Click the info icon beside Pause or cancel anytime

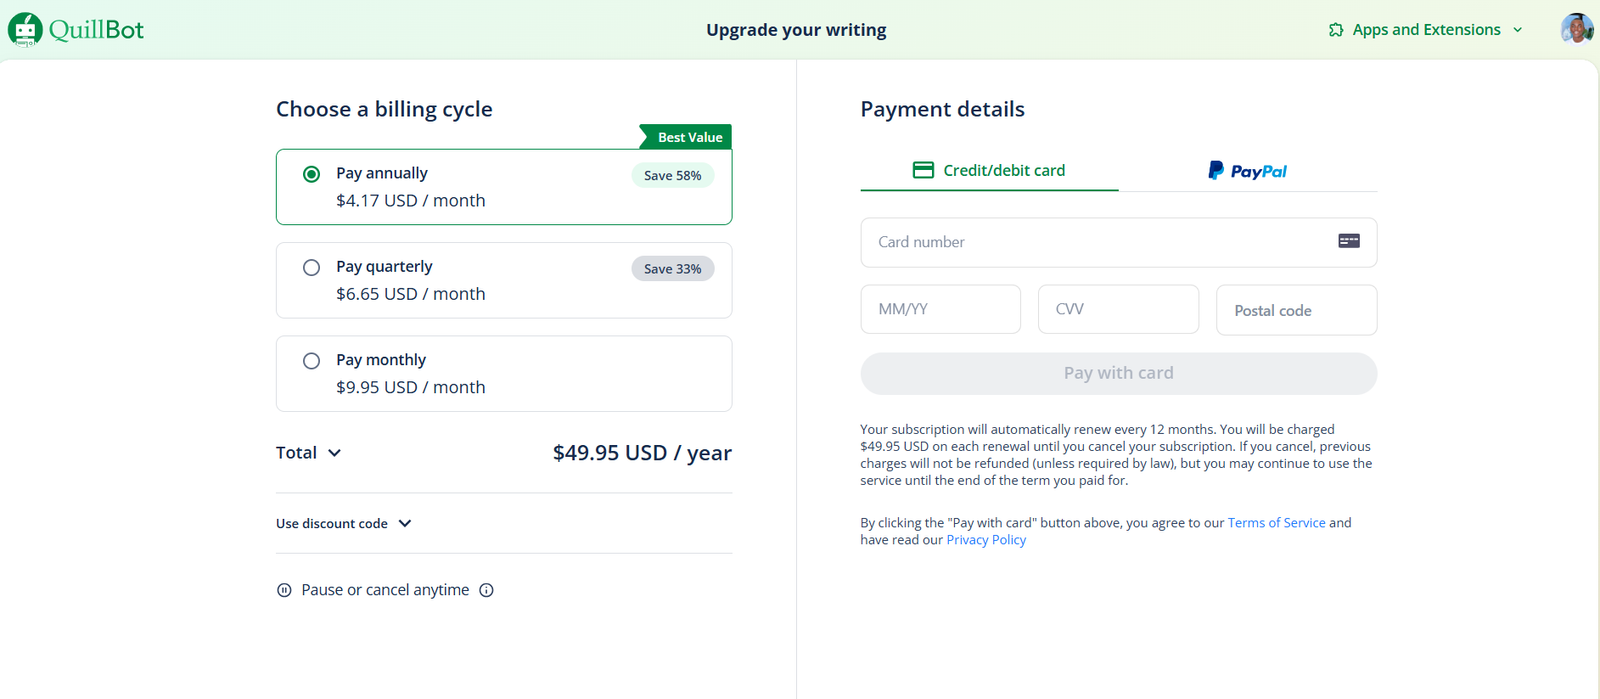[x=487, y=590]
